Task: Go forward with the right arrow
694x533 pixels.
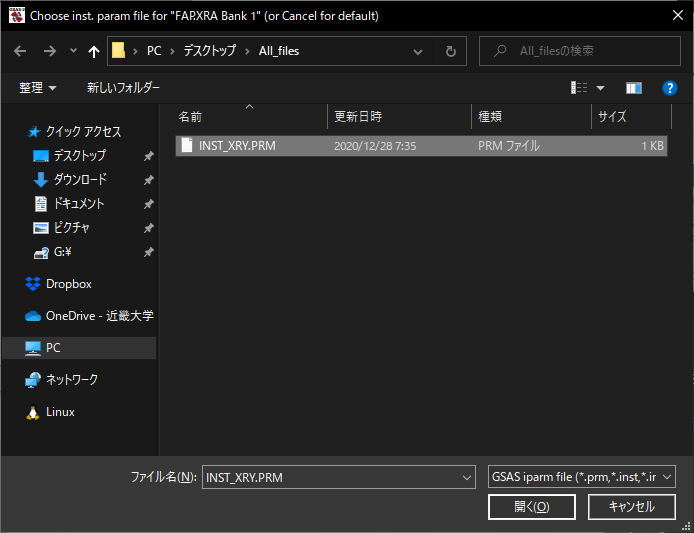Action: point(50,51)
